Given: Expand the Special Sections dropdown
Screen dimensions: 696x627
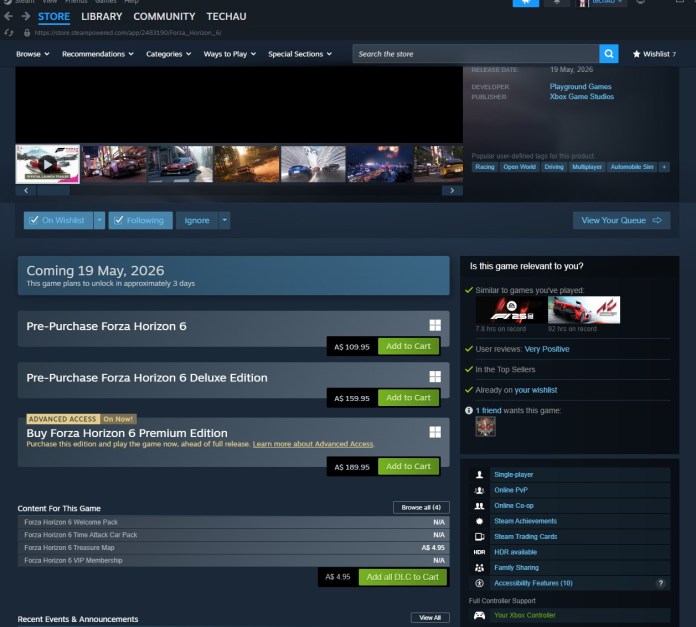Looking at the screenshot, I should coord(300,54).
